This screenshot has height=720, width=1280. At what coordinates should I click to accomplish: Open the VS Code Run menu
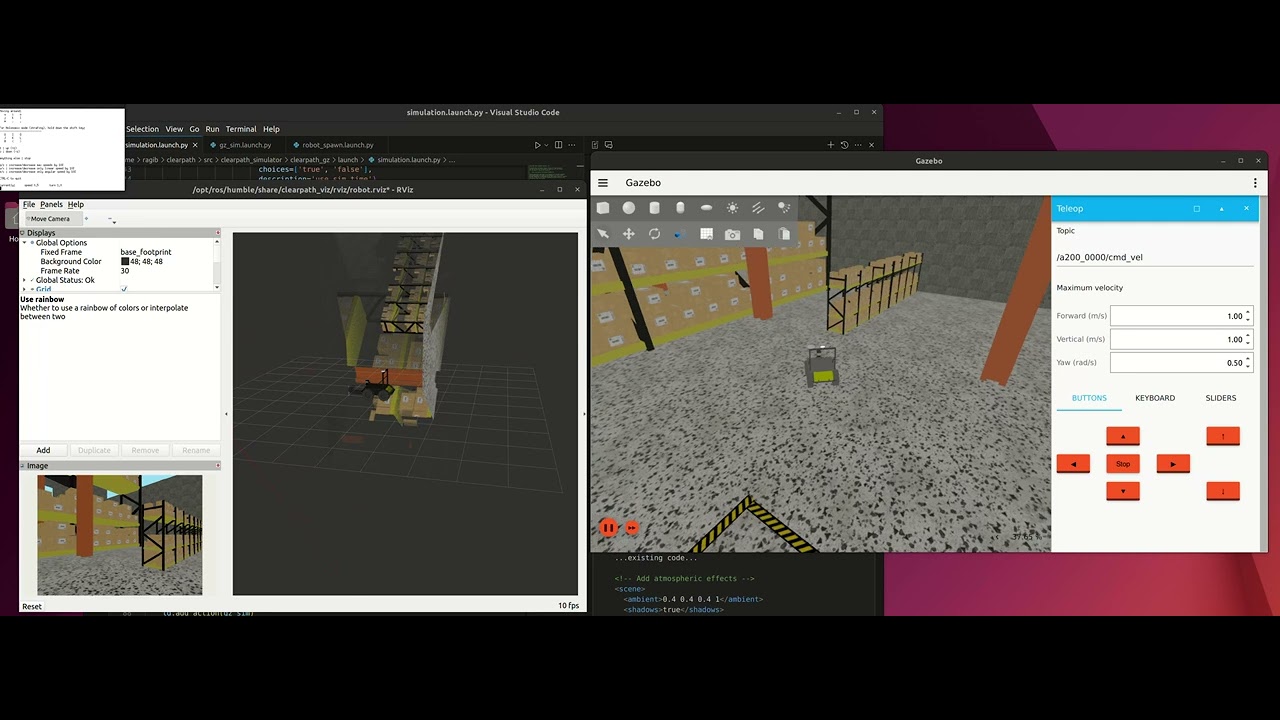point(212,129)
